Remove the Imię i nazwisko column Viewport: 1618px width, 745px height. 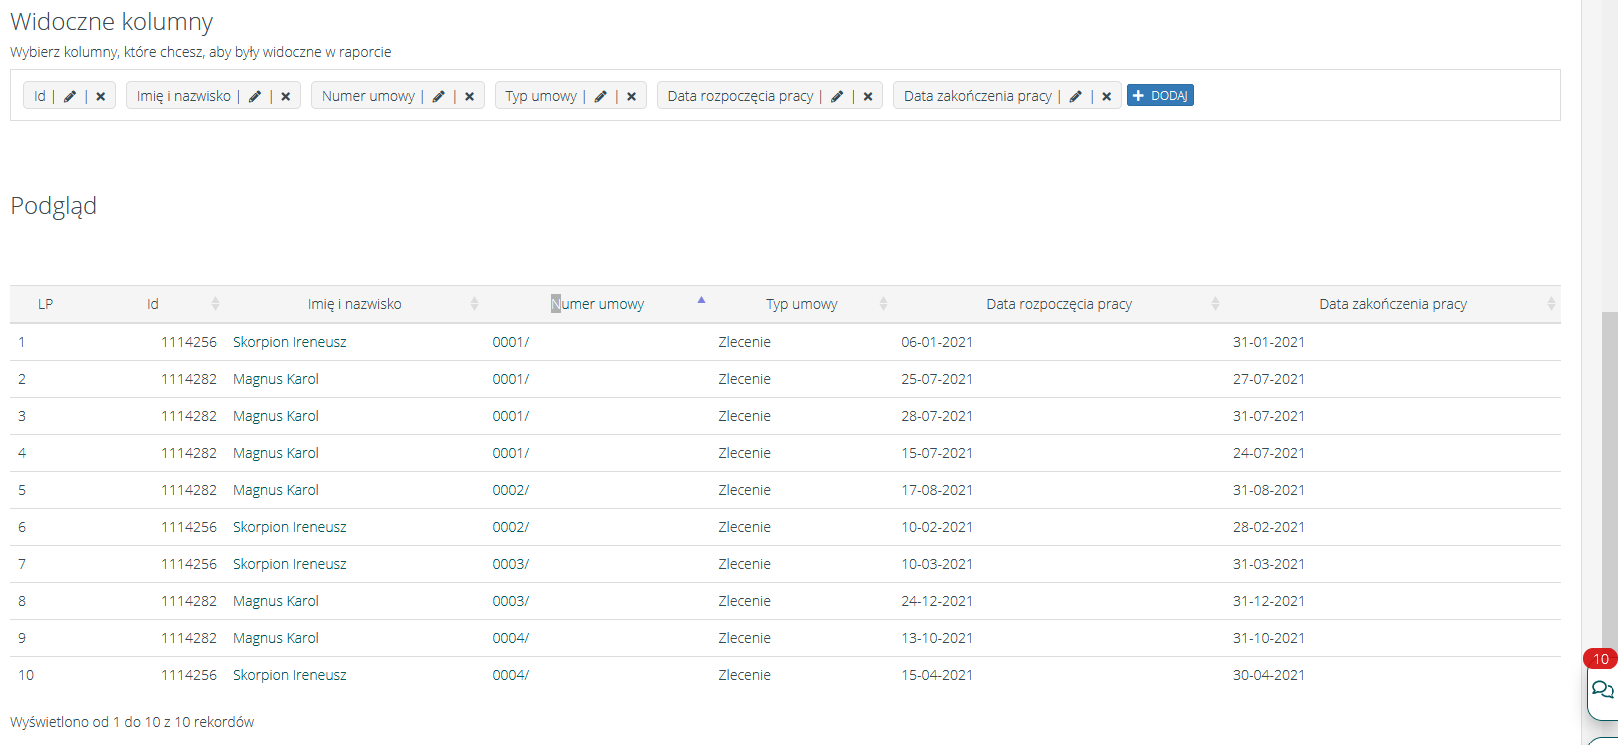click(x=286, y=96)
